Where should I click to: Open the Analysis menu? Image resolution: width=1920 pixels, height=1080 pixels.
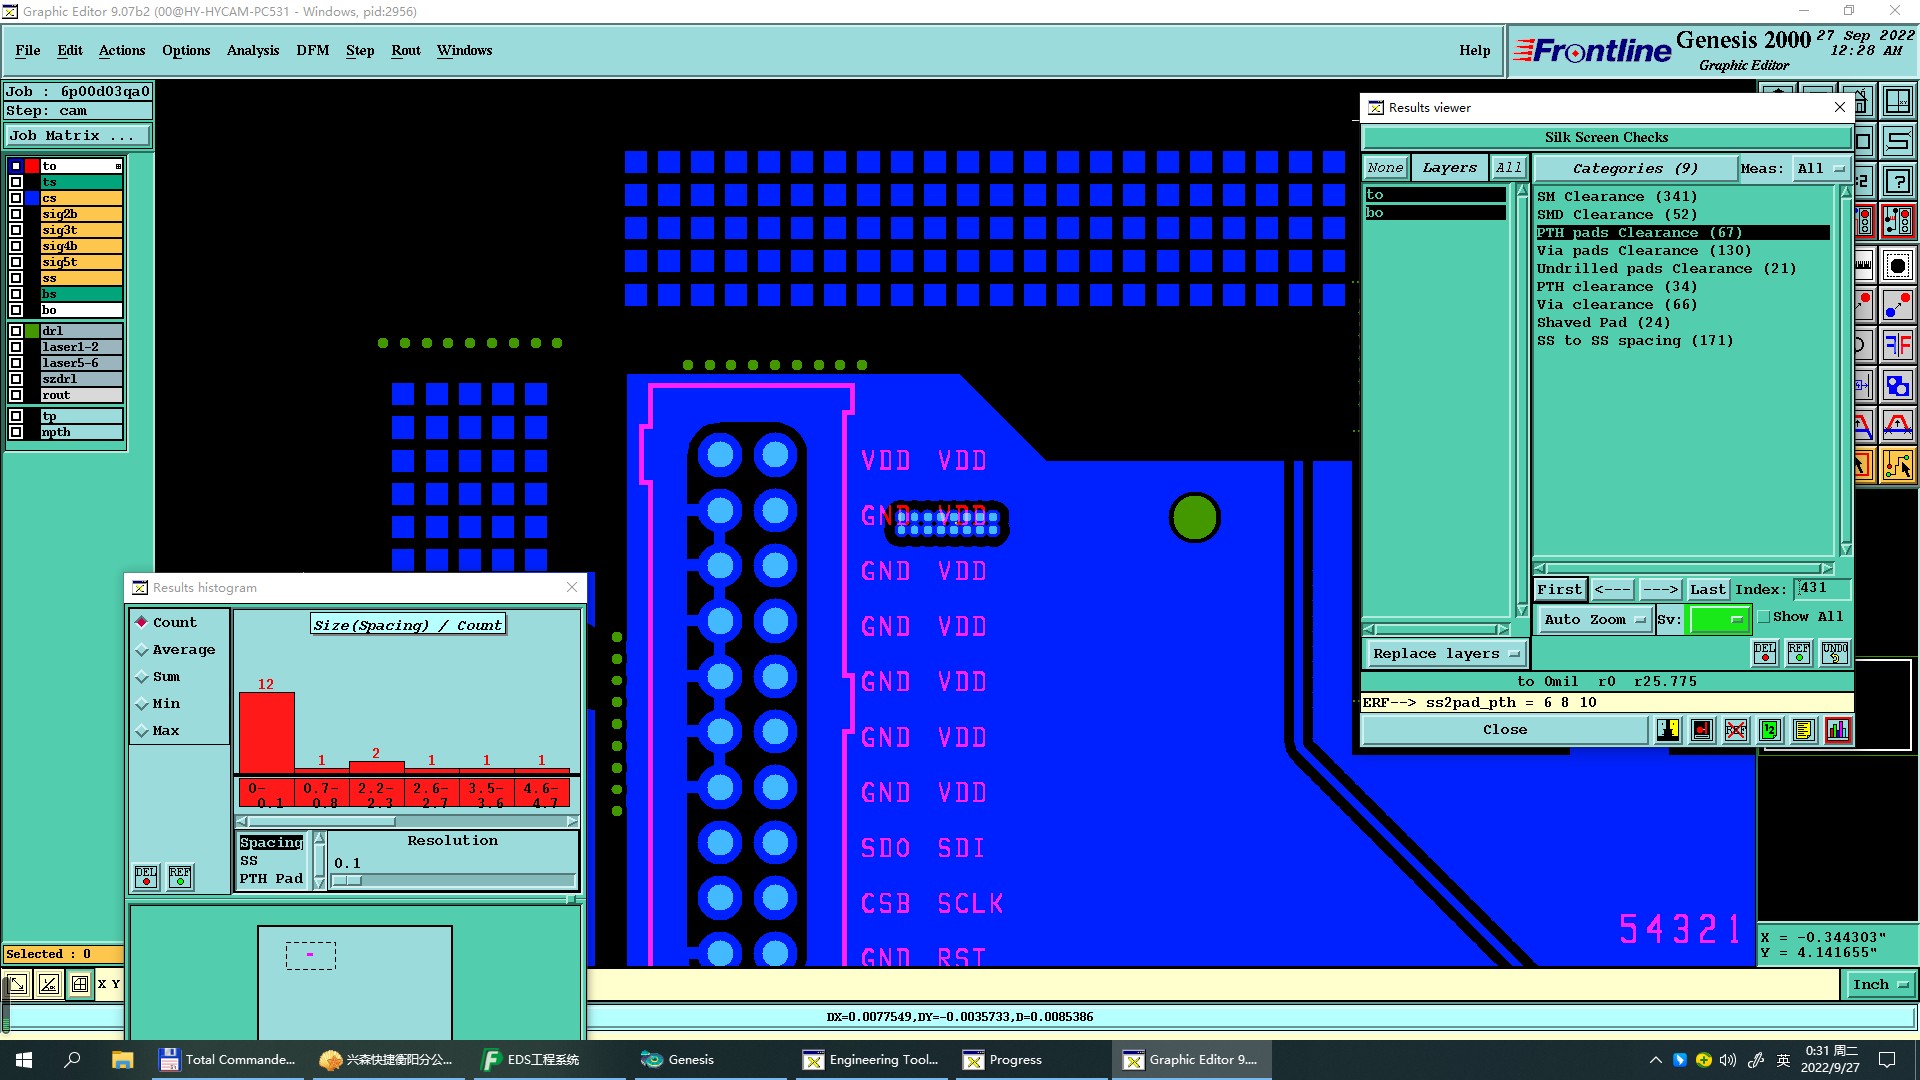click(x=252, y=50)
